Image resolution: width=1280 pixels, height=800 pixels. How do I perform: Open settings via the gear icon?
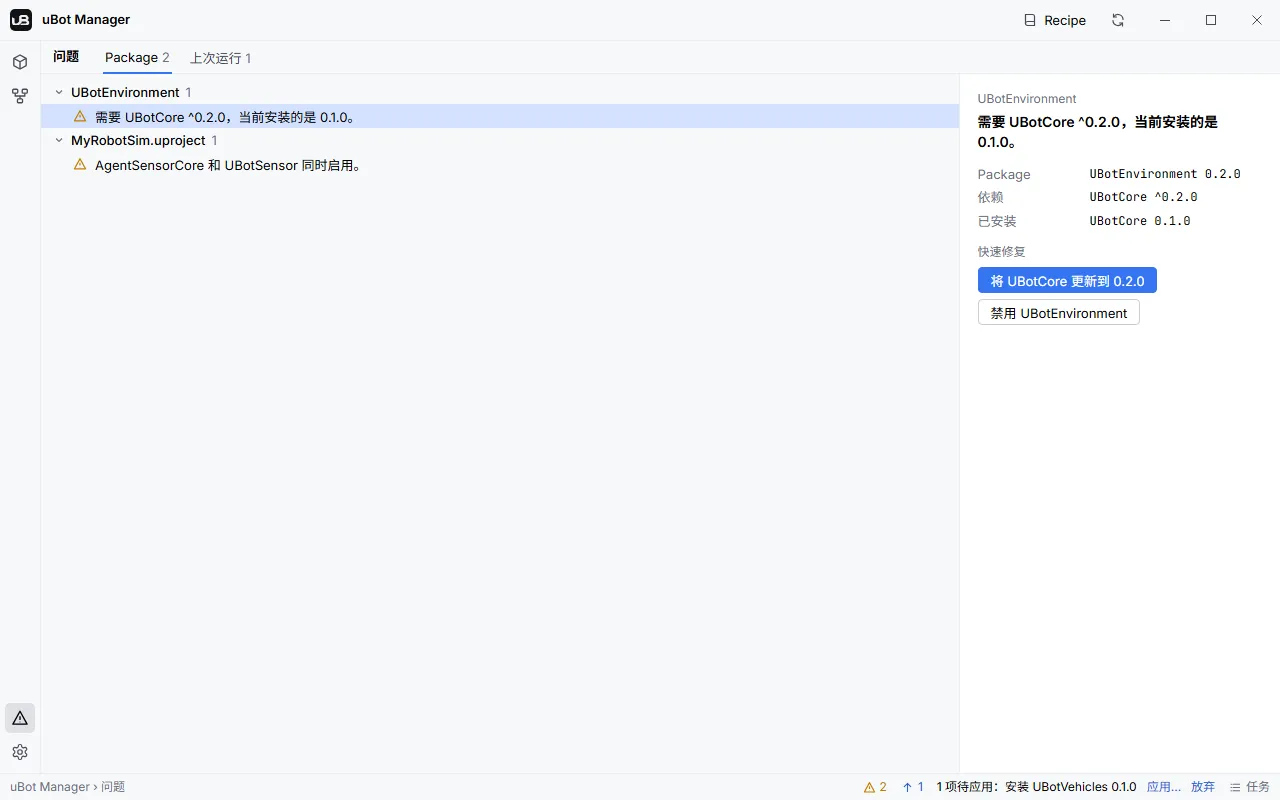[x=20, y=752]
